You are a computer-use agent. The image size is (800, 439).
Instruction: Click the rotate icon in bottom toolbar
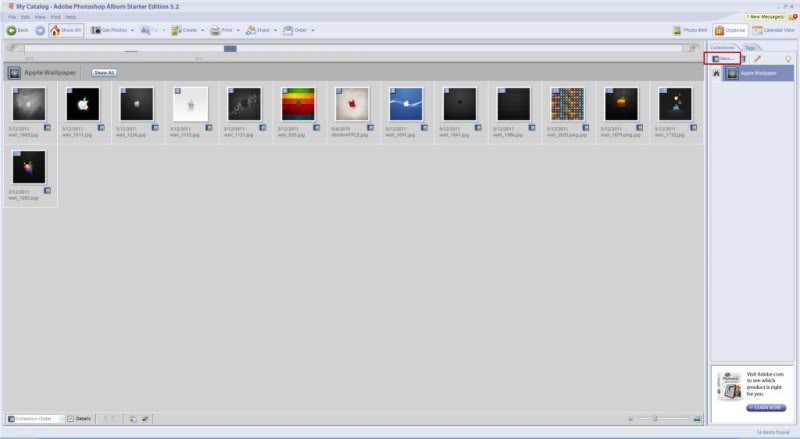click(x=133, y=419)
